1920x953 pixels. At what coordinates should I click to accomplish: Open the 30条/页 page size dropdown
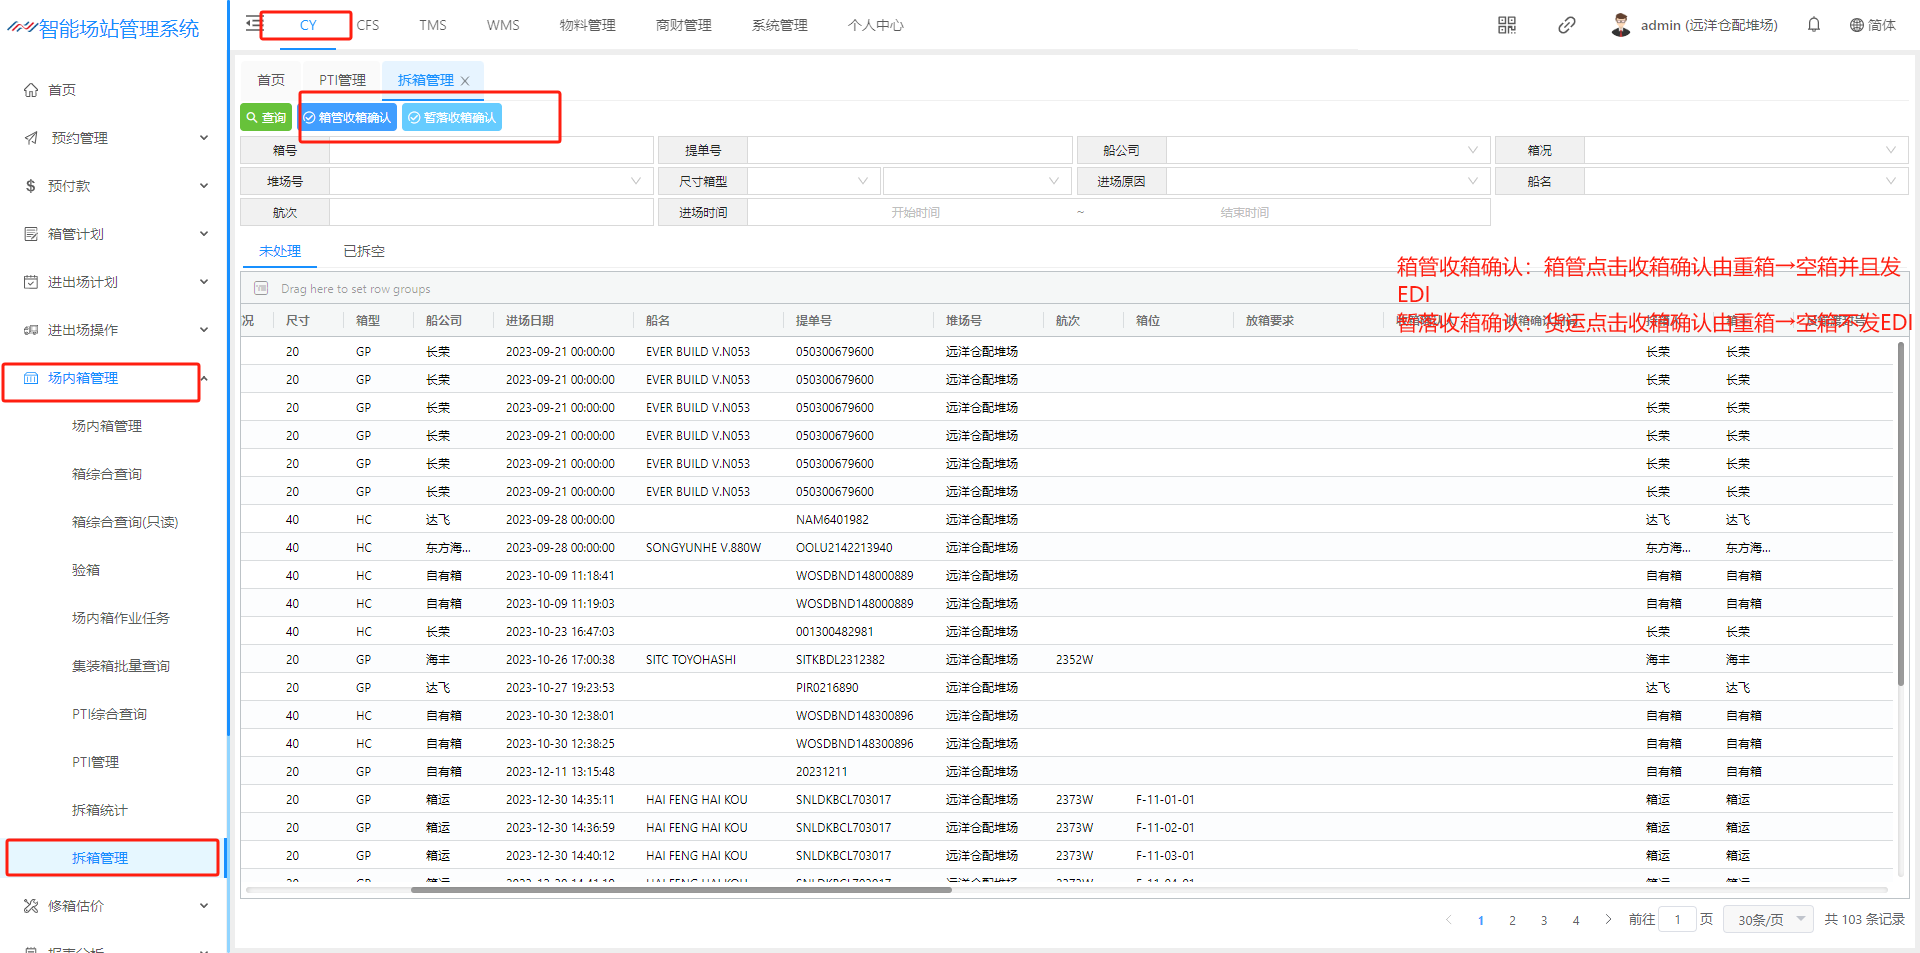click(1767, 920)
